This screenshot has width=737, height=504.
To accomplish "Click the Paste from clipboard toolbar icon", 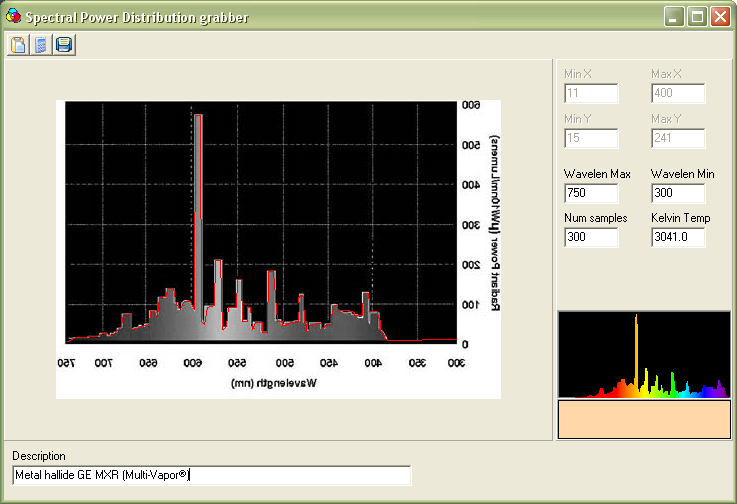I will click(18, 45).
